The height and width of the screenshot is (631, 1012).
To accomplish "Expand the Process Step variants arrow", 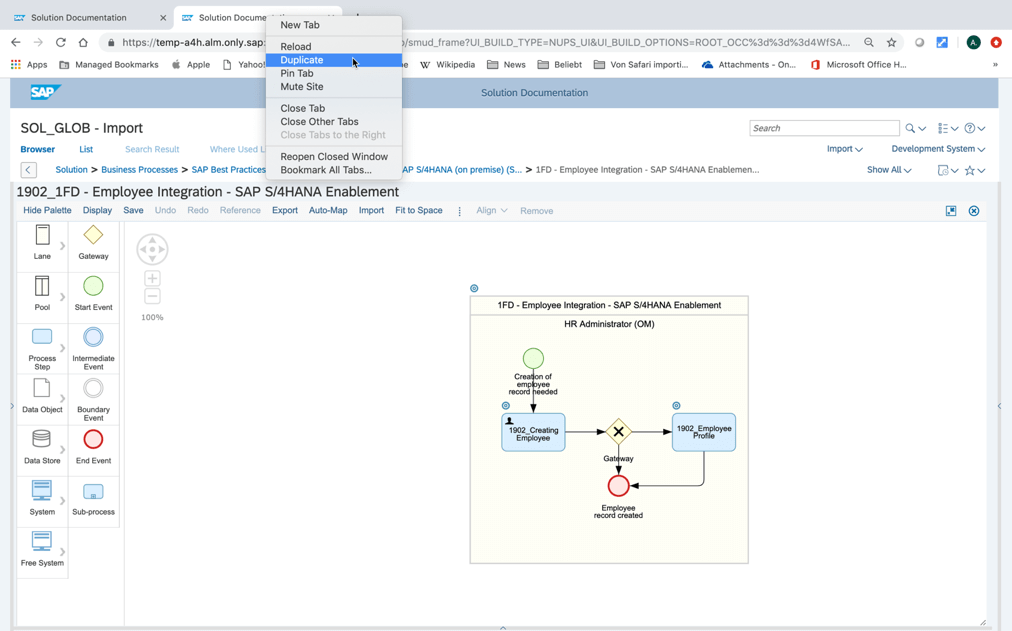I will point(63,348).
